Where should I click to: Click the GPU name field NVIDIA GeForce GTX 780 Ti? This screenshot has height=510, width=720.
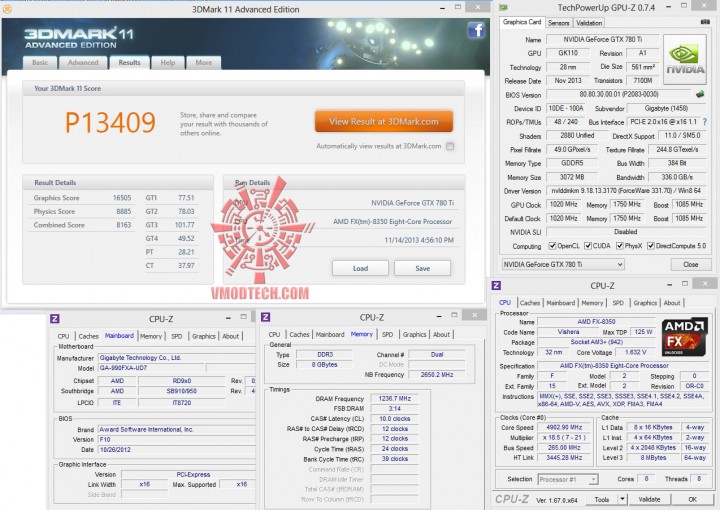602,39
